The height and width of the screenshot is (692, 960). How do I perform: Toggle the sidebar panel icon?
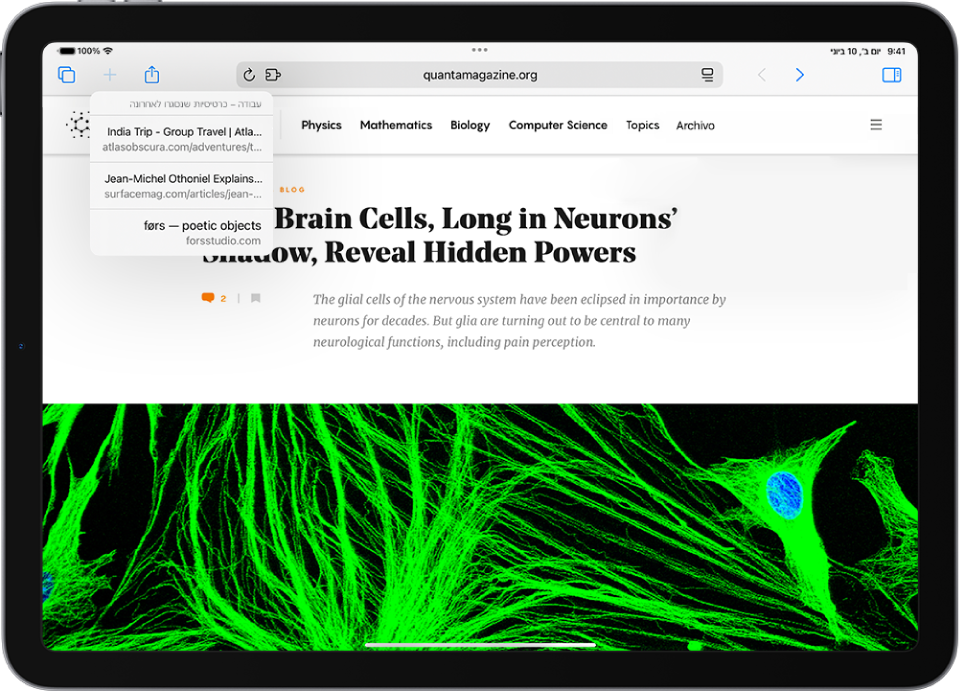[891, 75]
